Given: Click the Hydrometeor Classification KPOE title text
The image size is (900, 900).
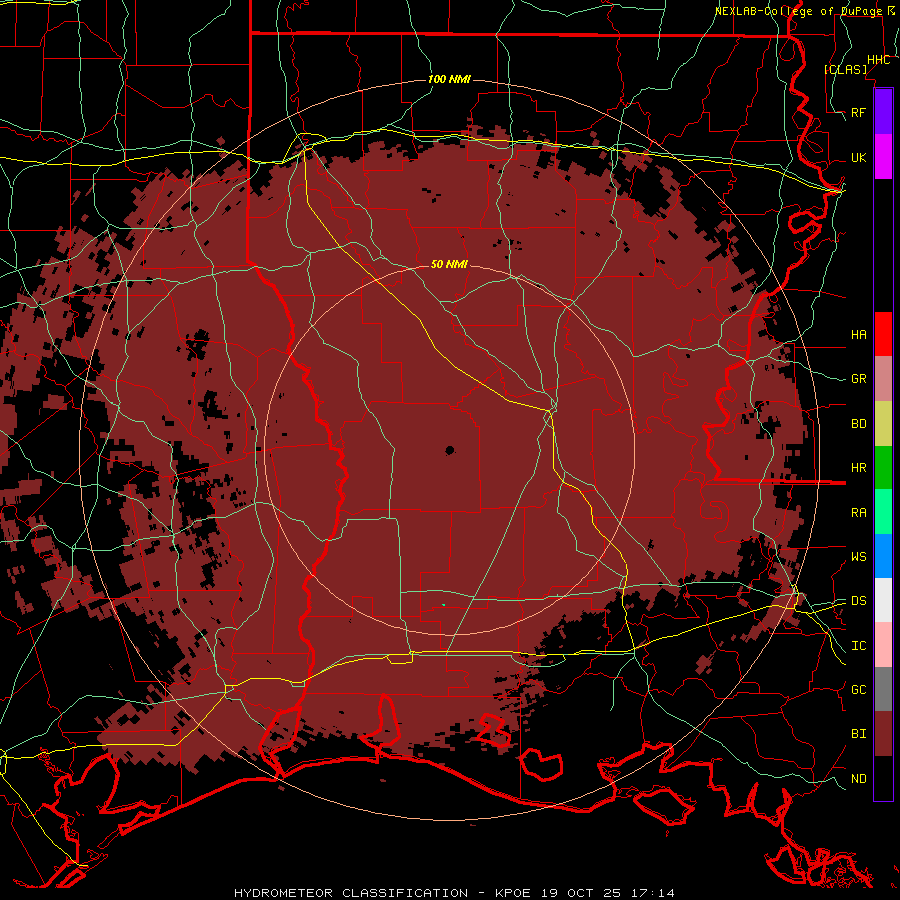Looking at the screenshot, I should (x=454, y=893).
